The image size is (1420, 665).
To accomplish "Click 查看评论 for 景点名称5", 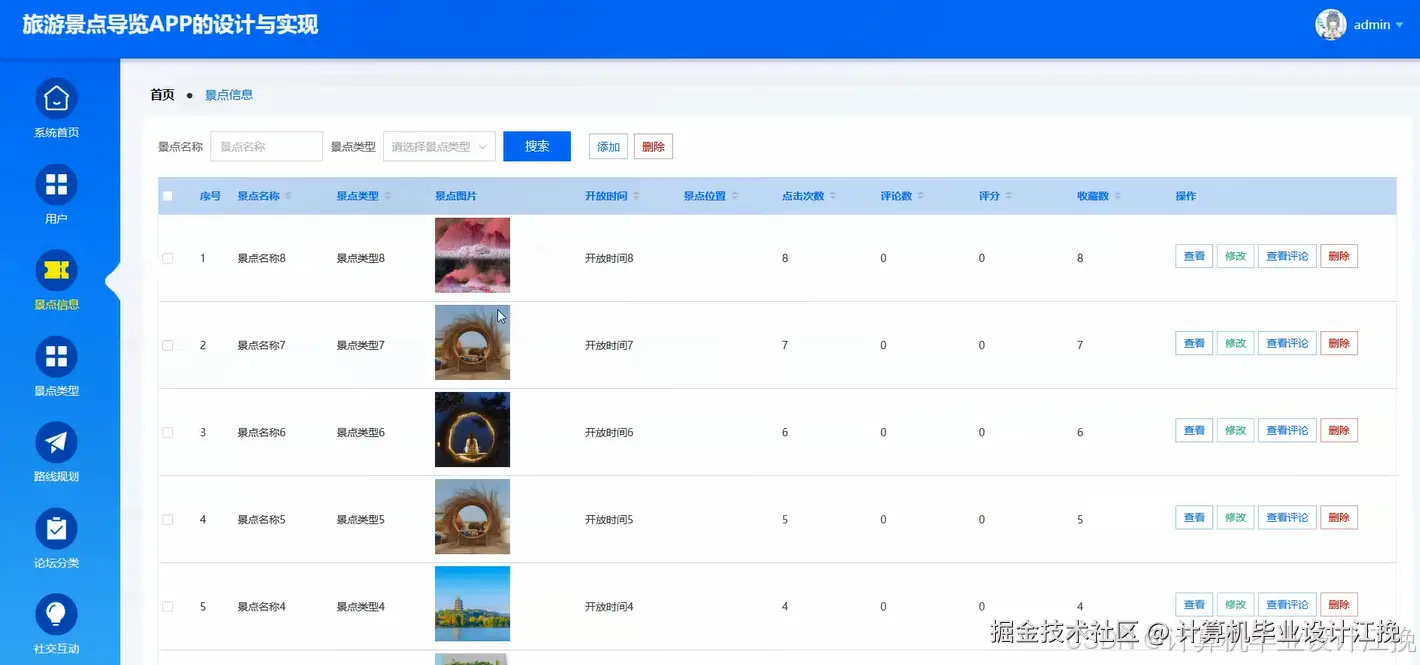I will (x=1287, y=517).
